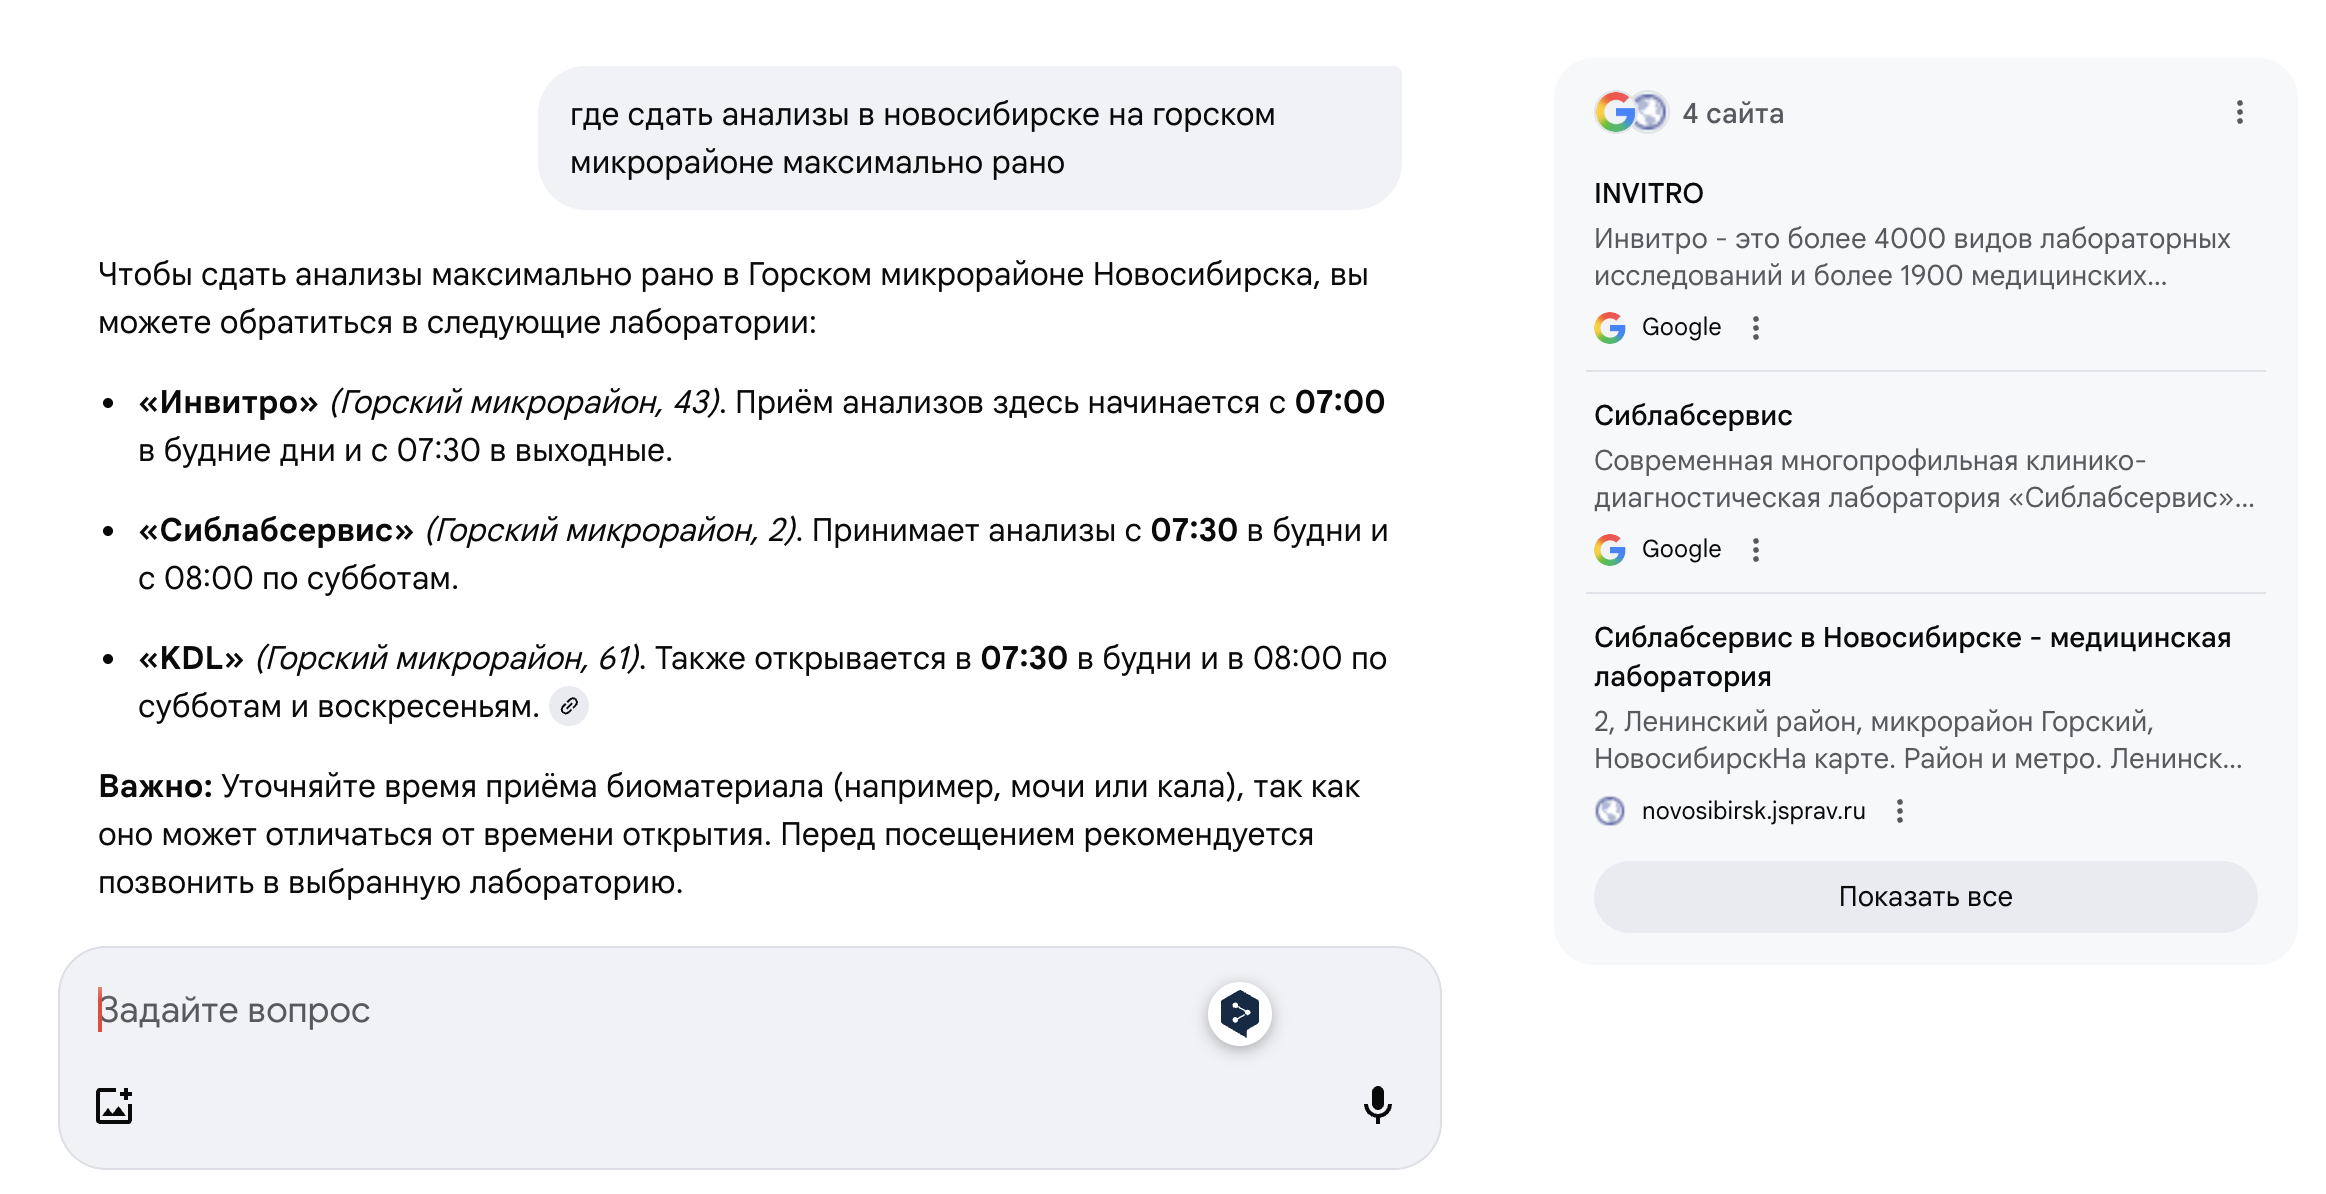Open the options menu for the Сиблабсервис Google source
2326x1194 pixels.
[1756, 549]
